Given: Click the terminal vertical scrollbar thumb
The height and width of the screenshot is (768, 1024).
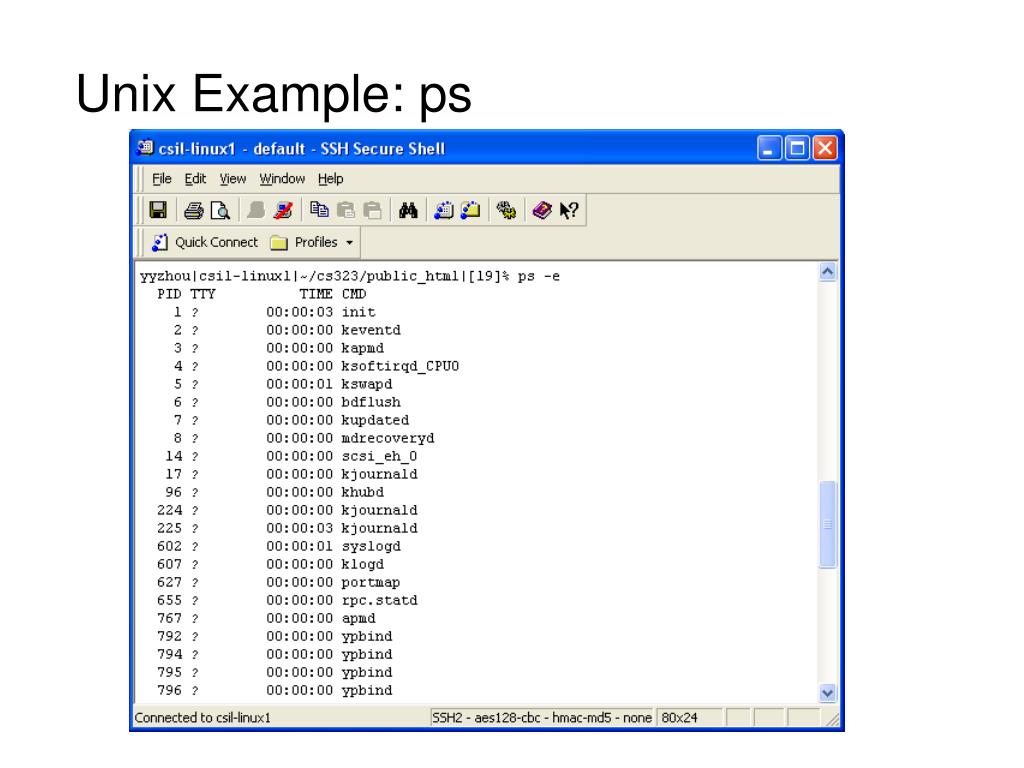Looking at the screenshot, I should coord(827,524).
